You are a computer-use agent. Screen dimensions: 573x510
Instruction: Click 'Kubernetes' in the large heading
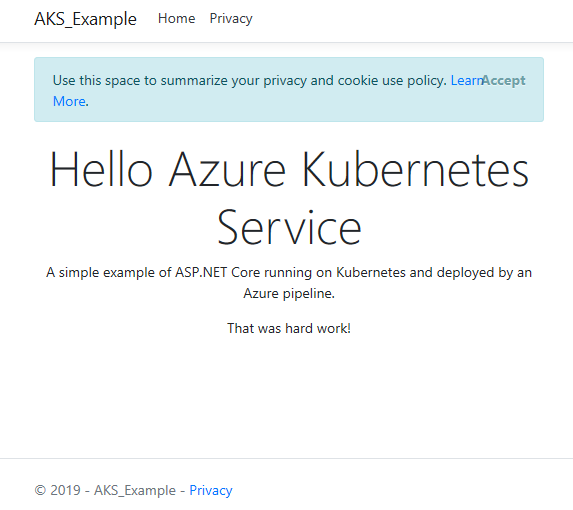point(416,170)
